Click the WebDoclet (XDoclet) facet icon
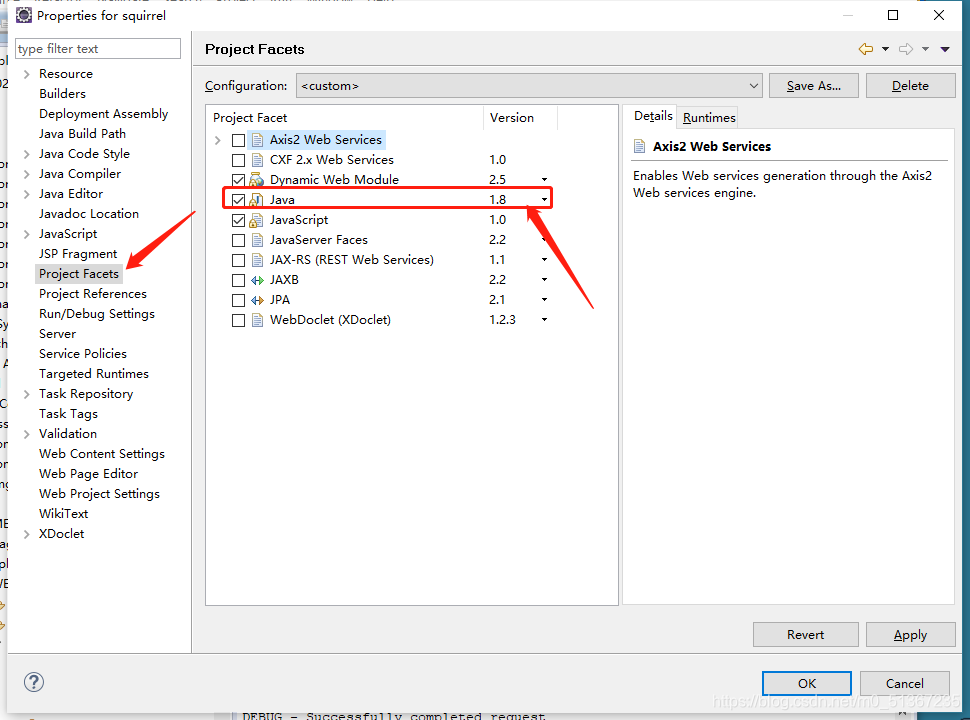This screenshot has height=720, width=970. [257, 320]
